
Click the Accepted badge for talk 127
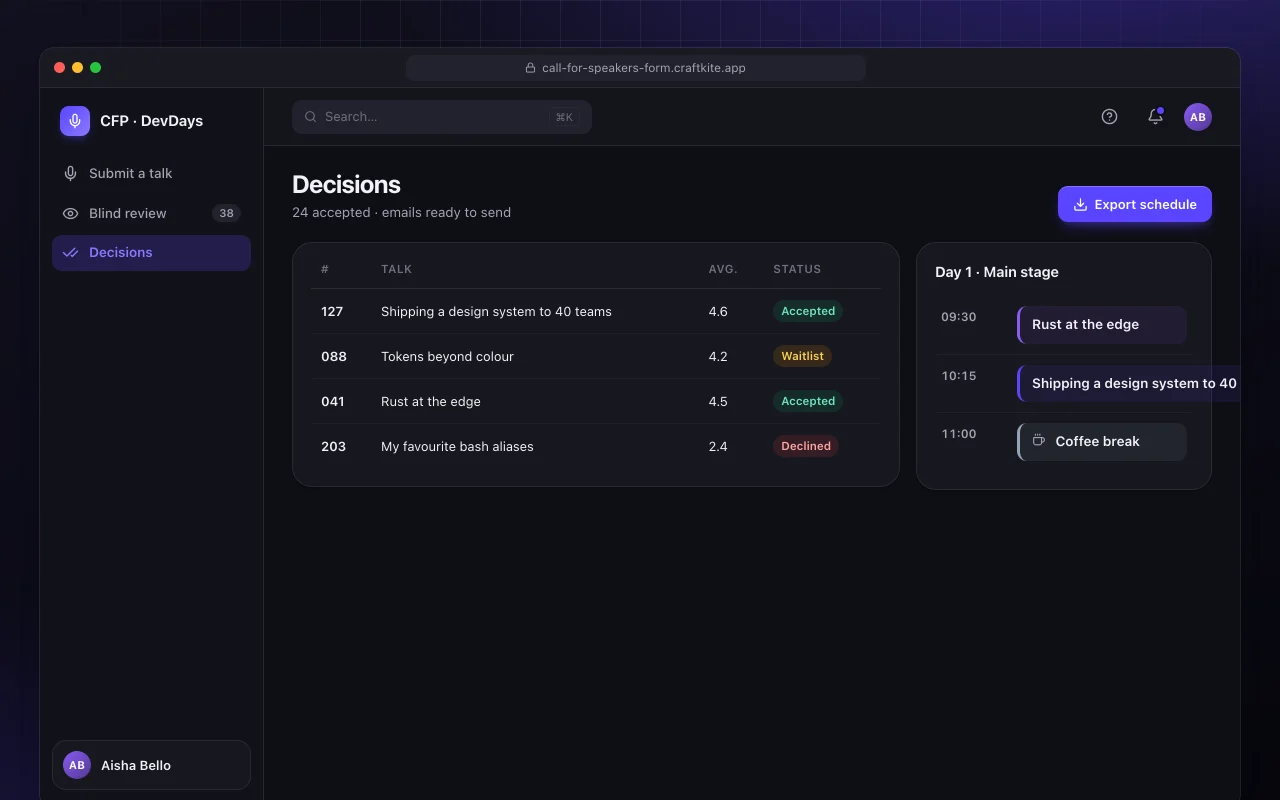coord(808,311)
